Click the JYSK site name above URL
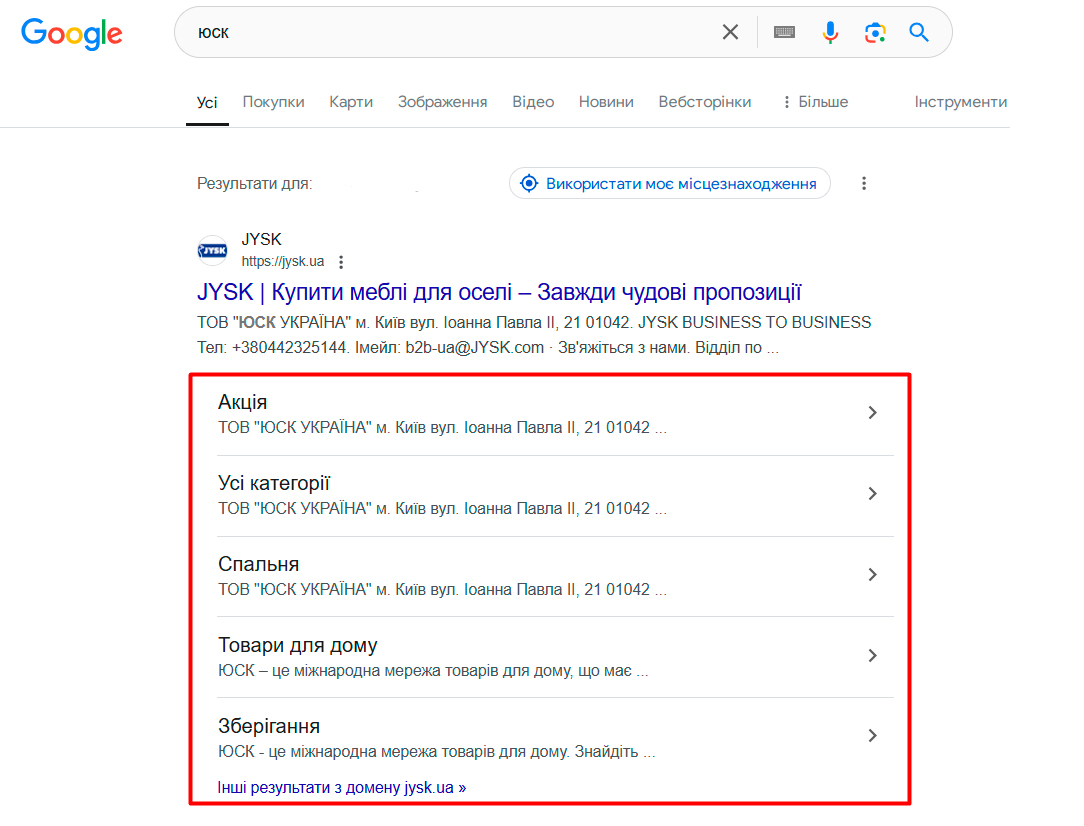 point(261,239)
